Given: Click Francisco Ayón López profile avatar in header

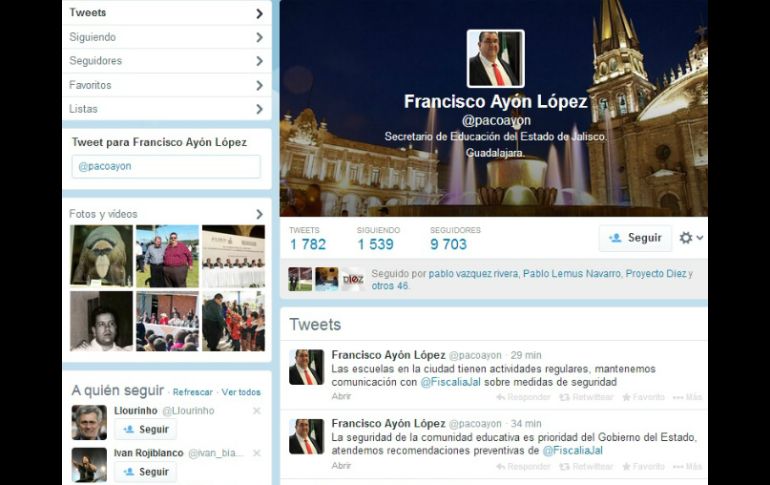Looking at the screenshot, I should [495, 58].
